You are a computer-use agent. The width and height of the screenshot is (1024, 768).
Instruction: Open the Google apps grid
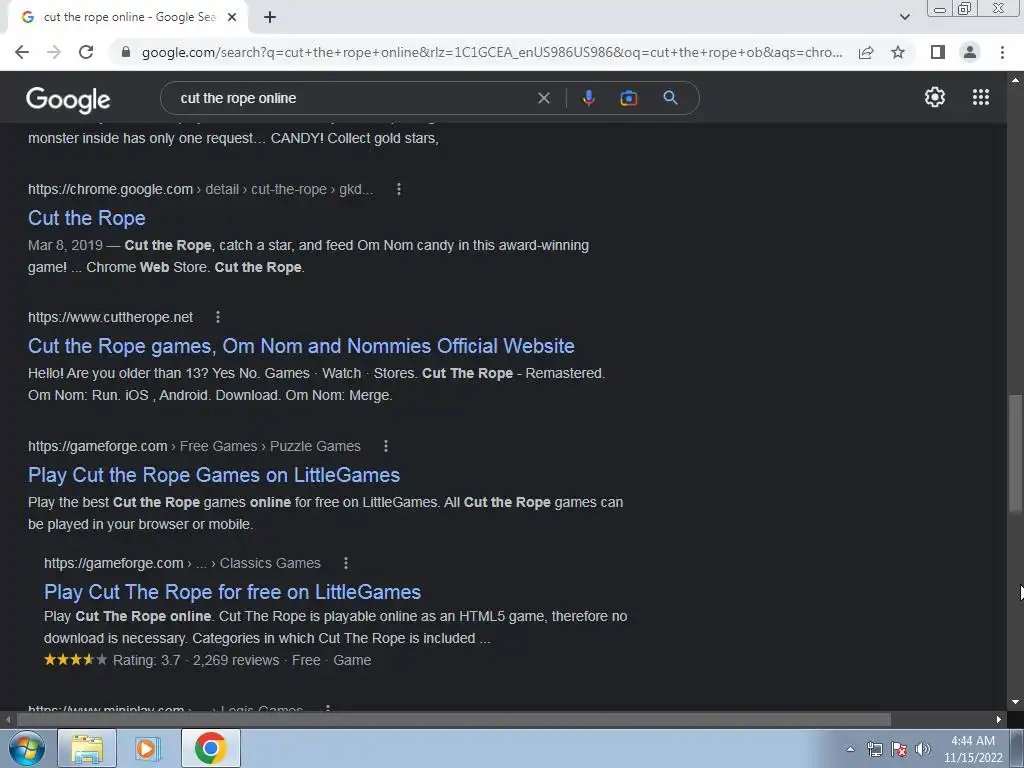click(x=980, y=97)
